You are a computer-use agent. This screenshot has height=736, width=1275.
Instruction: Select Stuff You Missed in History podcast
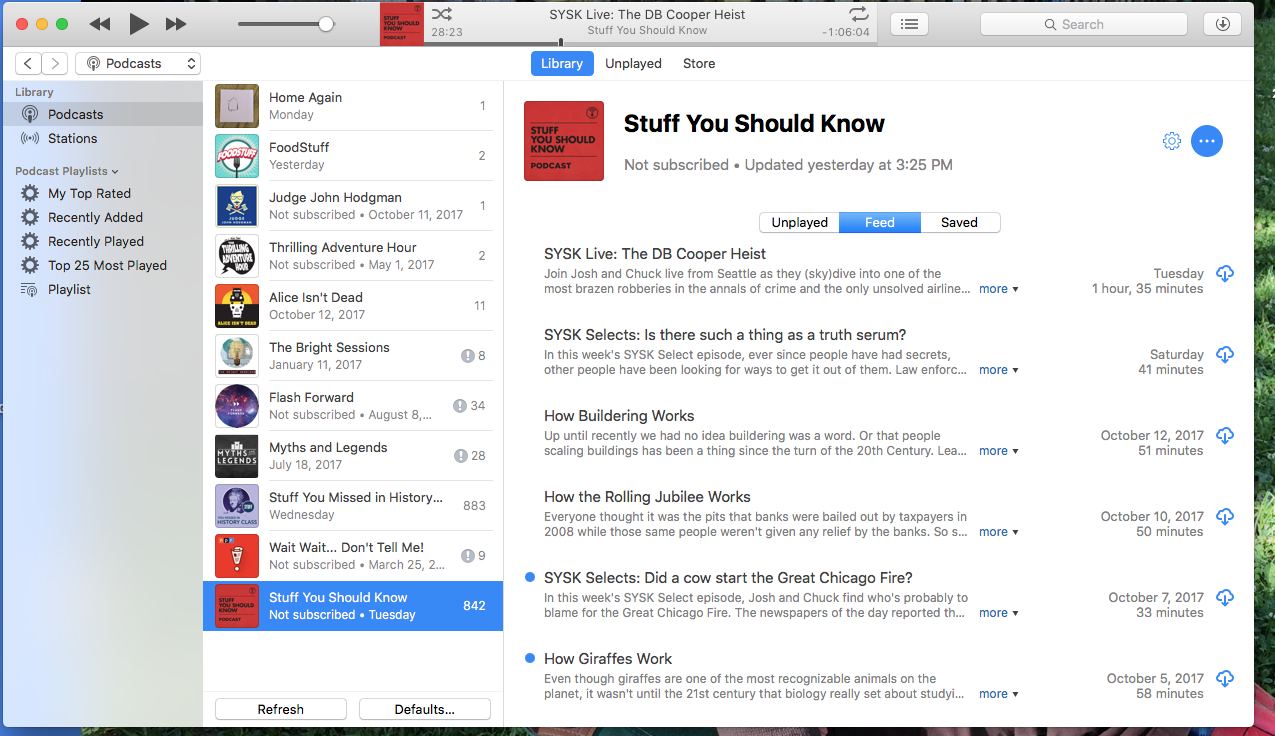click(x=353, y=506)
